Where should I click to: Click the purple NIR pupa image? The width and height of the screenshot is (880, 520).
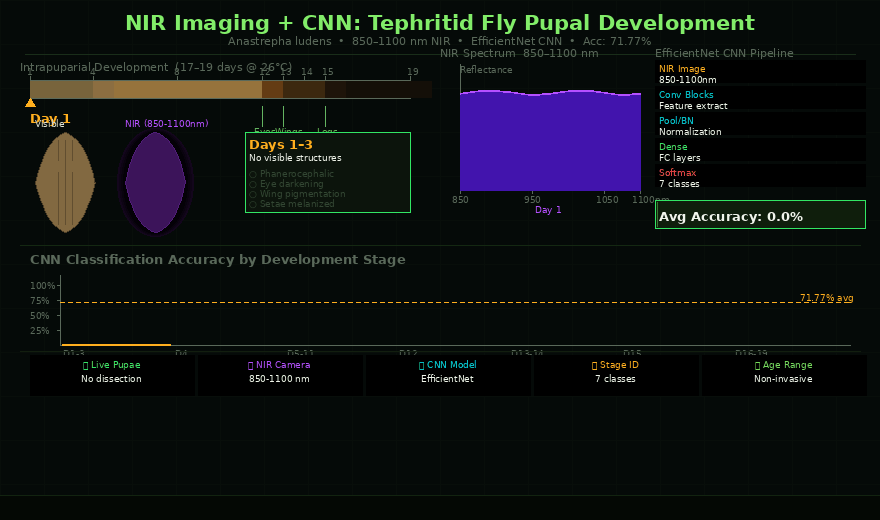tap(155, 182)
